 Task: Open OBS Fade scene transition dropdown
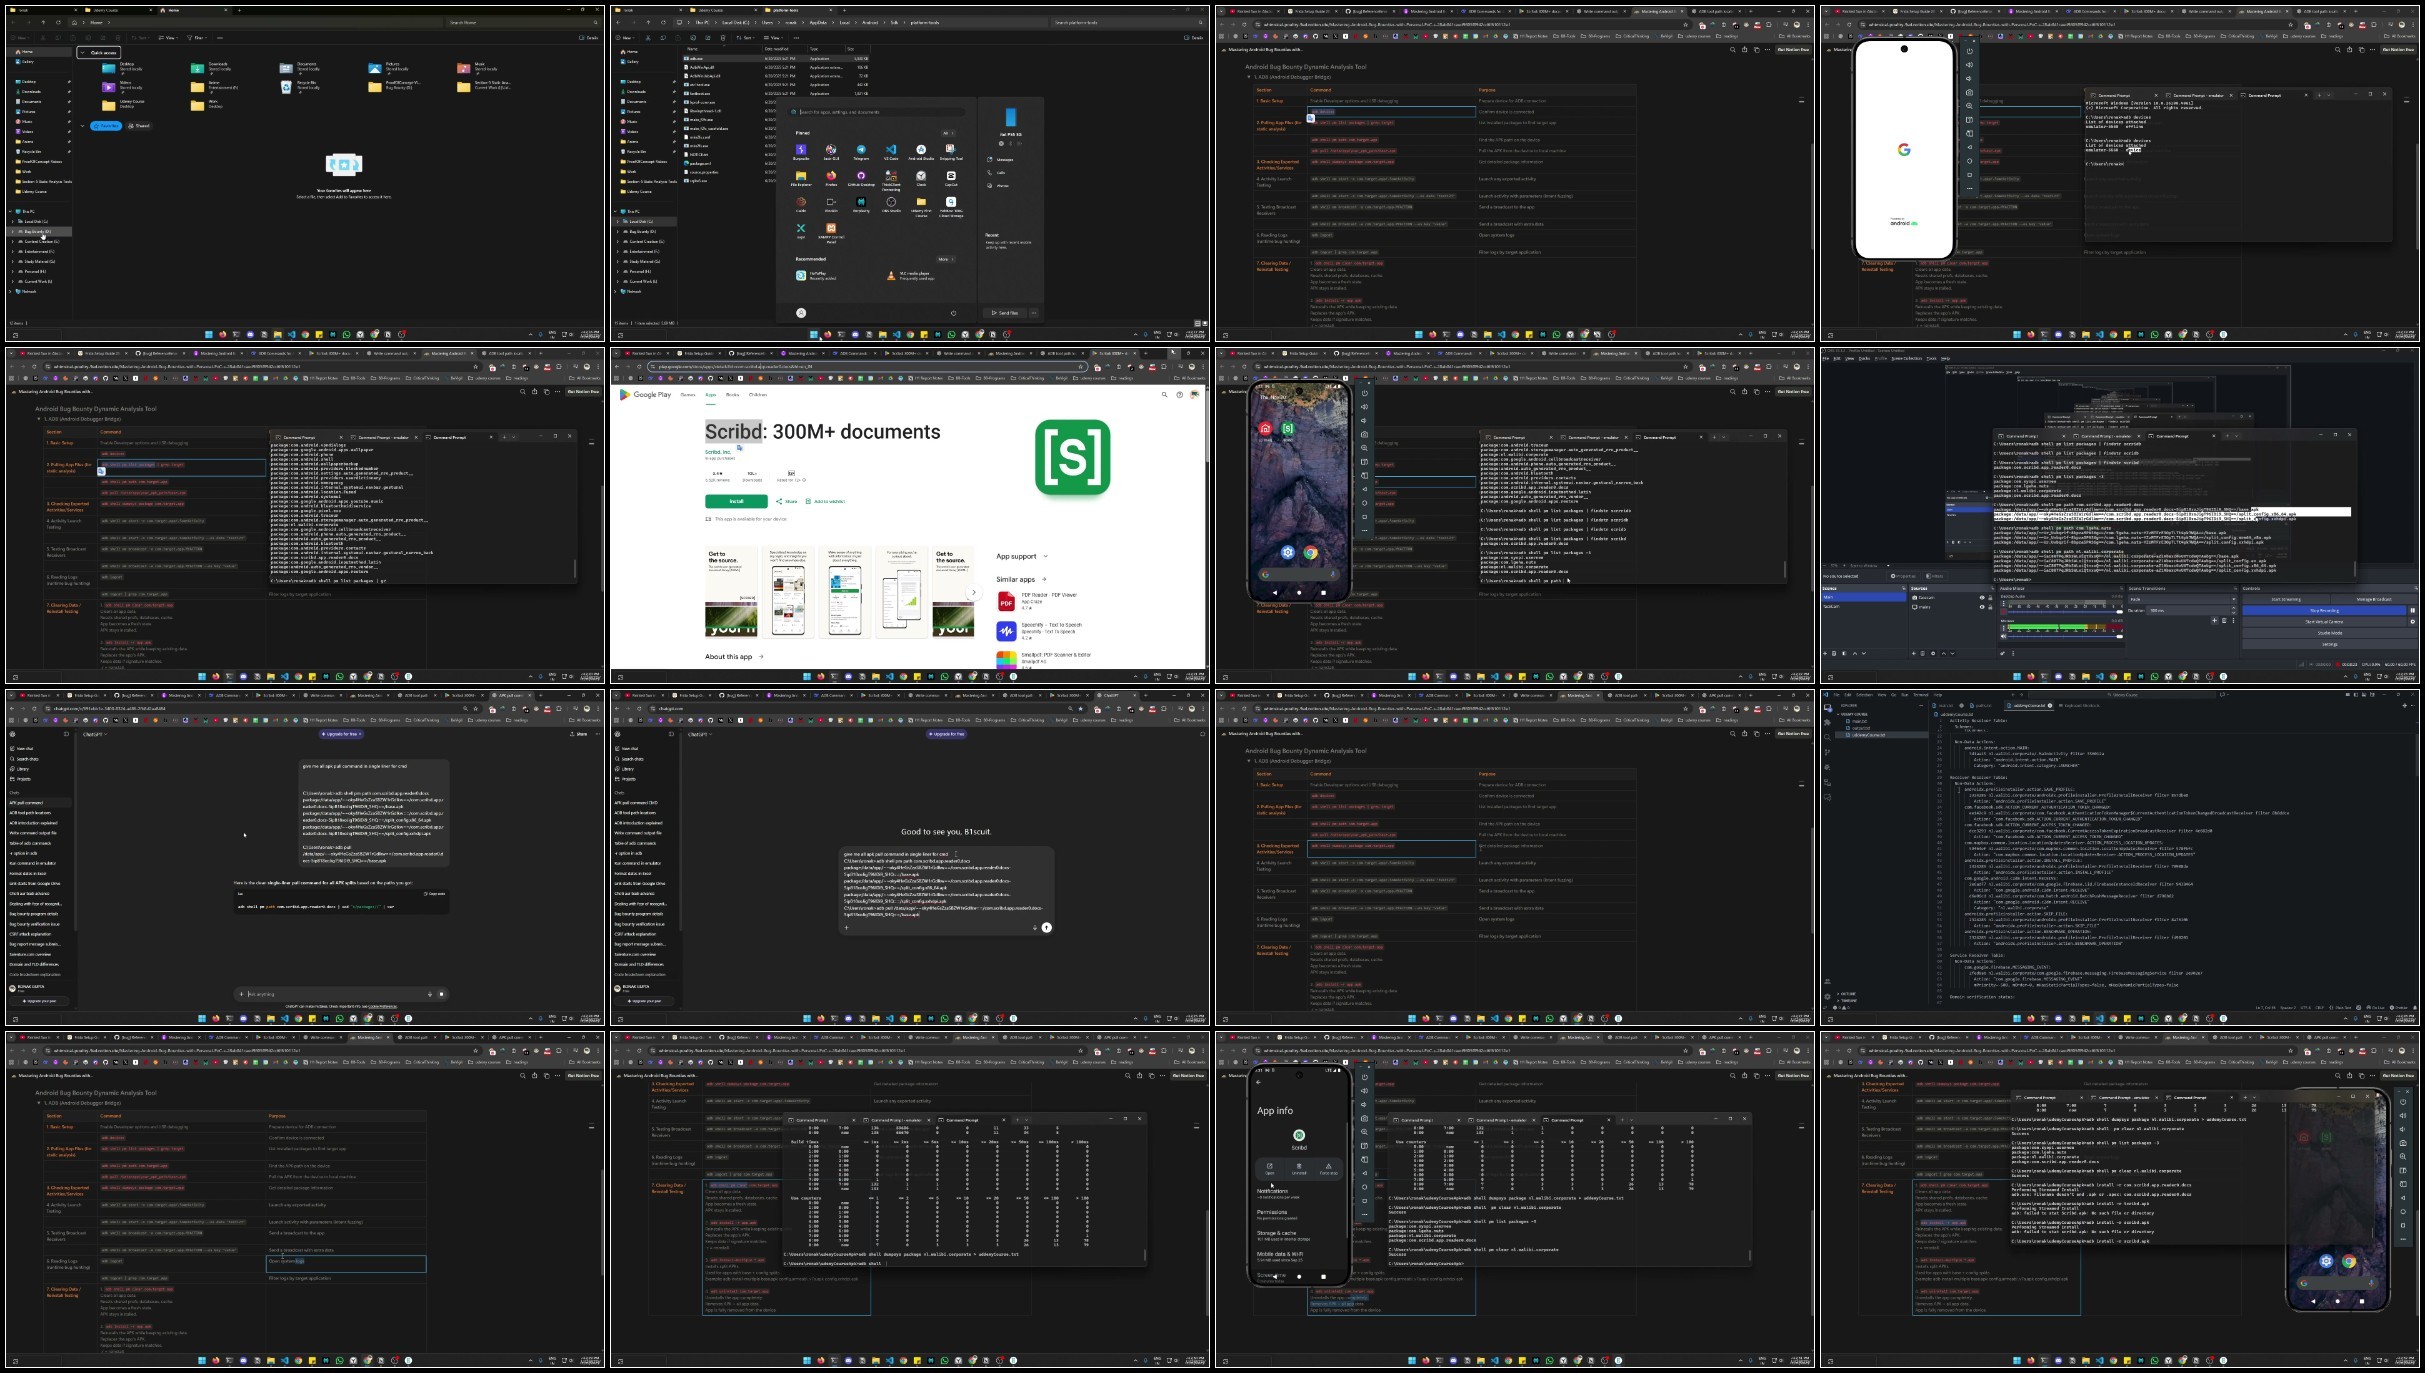pyautogui.click(x=2183, y=599)
